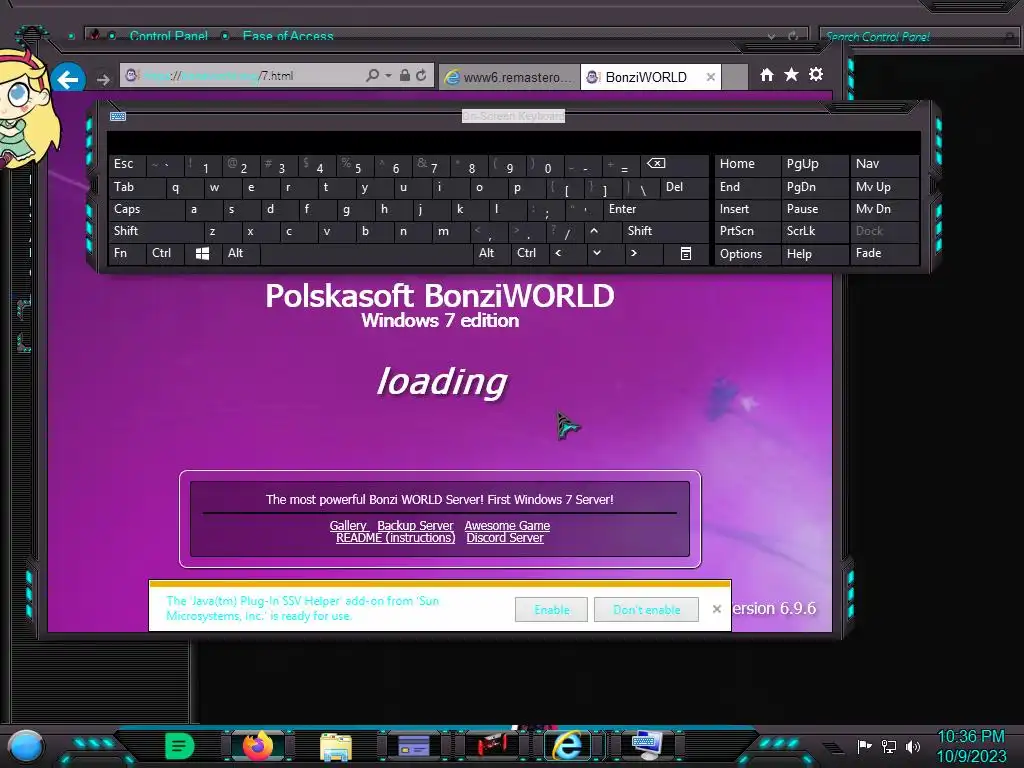
Task: Click the space bar on keyboard
Action: (366, 253)
